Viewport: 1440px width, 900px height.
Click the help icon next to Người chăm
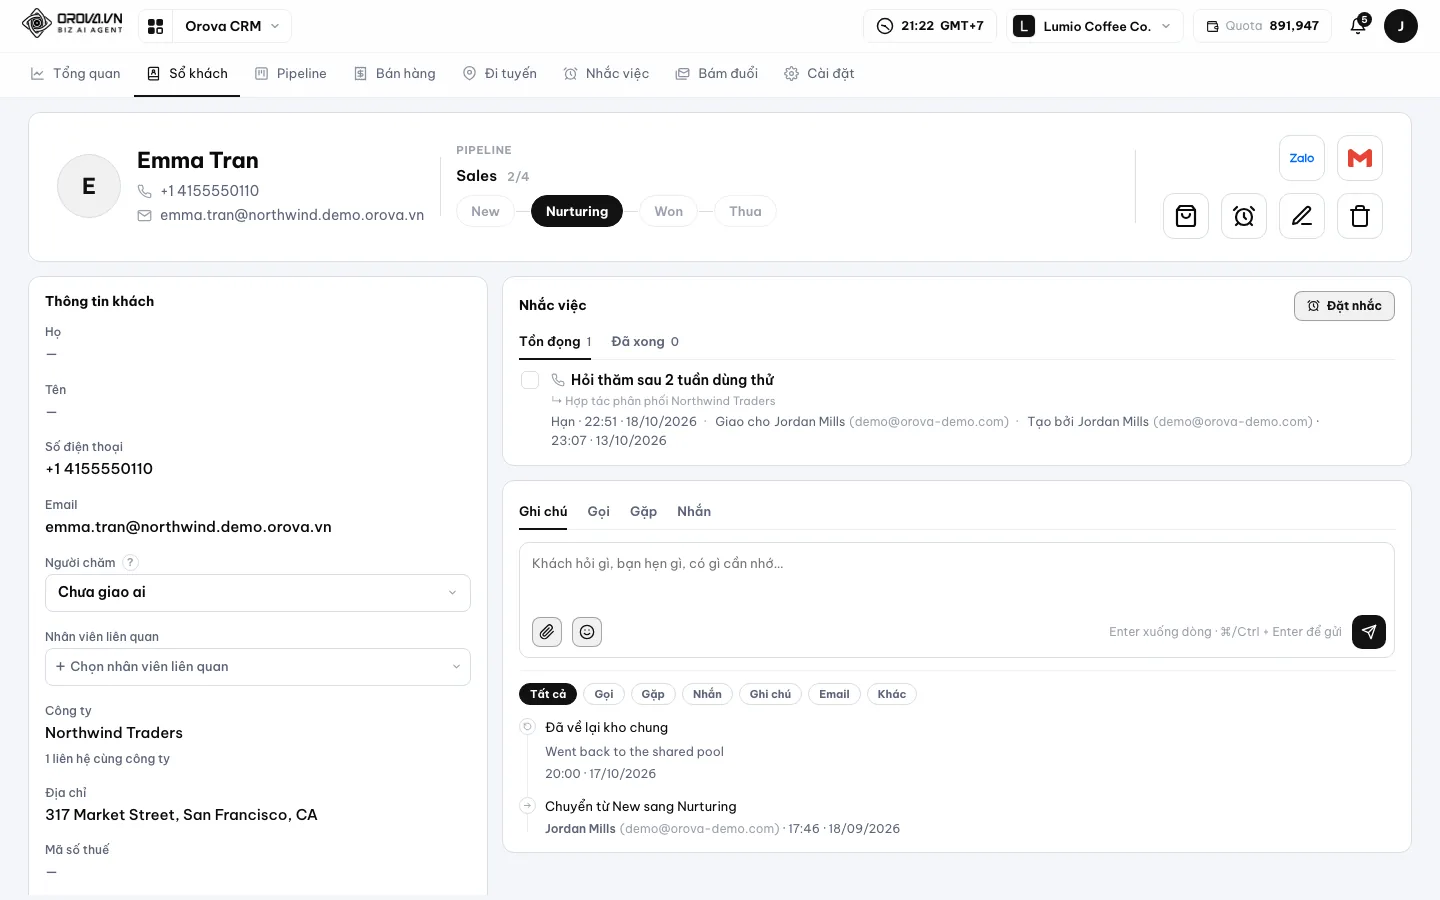point(130,563)
